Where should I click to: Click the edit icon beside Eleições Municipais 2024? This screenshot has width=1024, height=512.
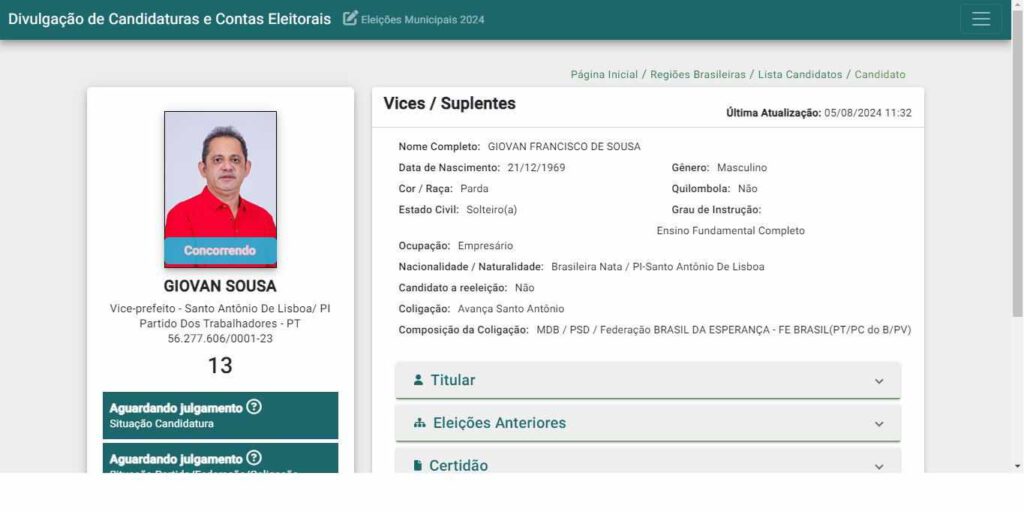[350, 18]
